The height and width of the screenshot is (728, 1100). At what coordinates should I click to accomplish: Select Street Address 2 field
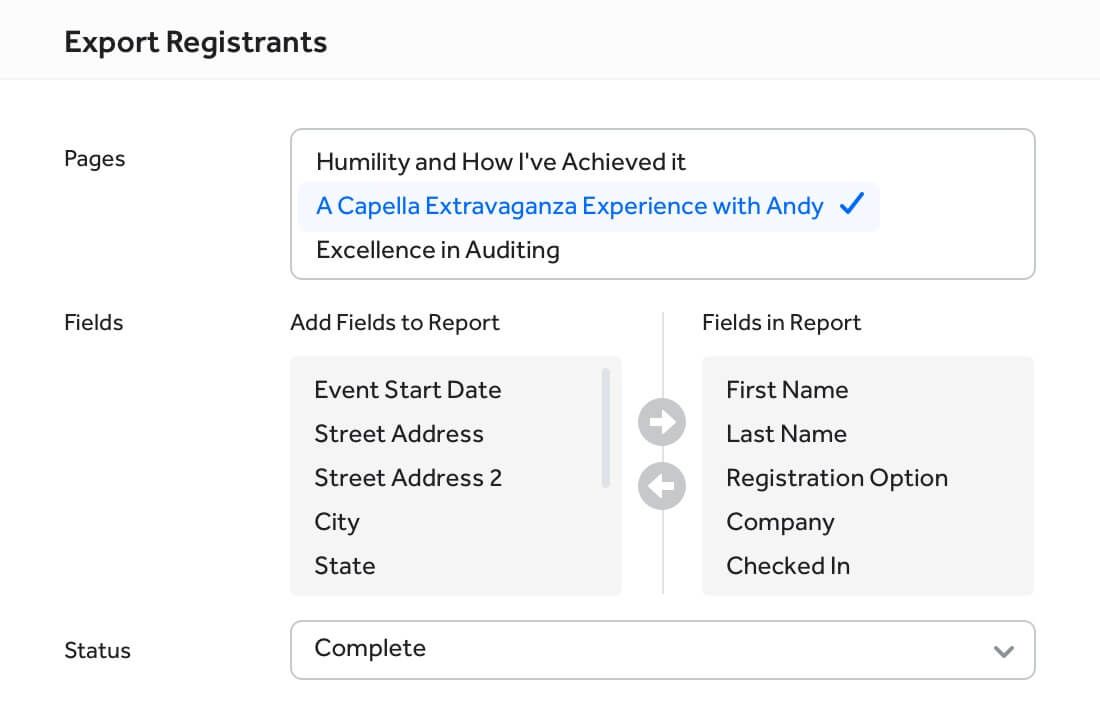[407, 478]
